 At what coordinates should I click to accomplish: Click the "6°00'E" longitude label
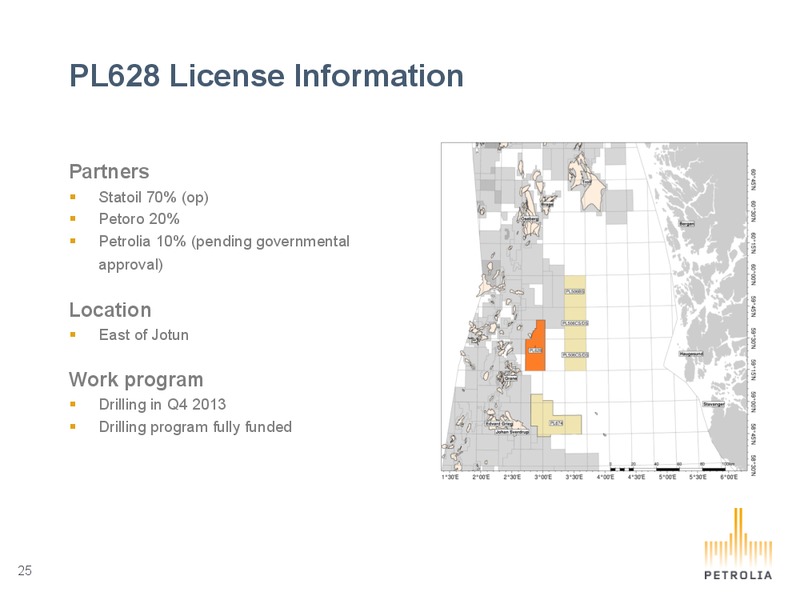pyautogui.click(x=729, y=477)
